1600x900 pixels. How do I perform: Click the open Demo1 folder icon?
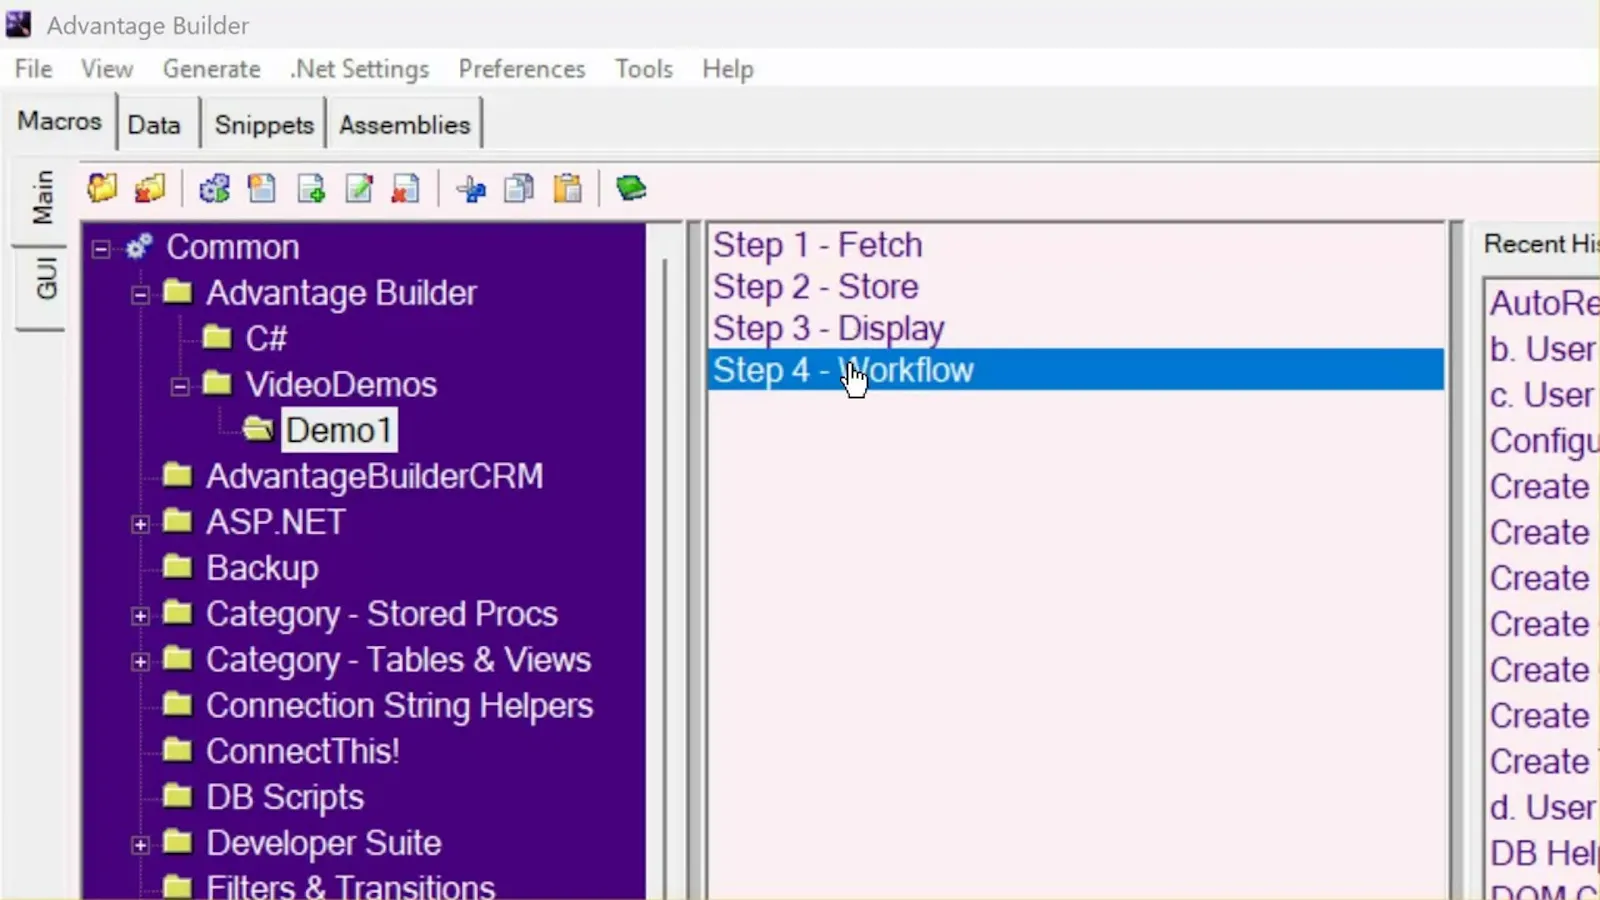pos(258,429)
